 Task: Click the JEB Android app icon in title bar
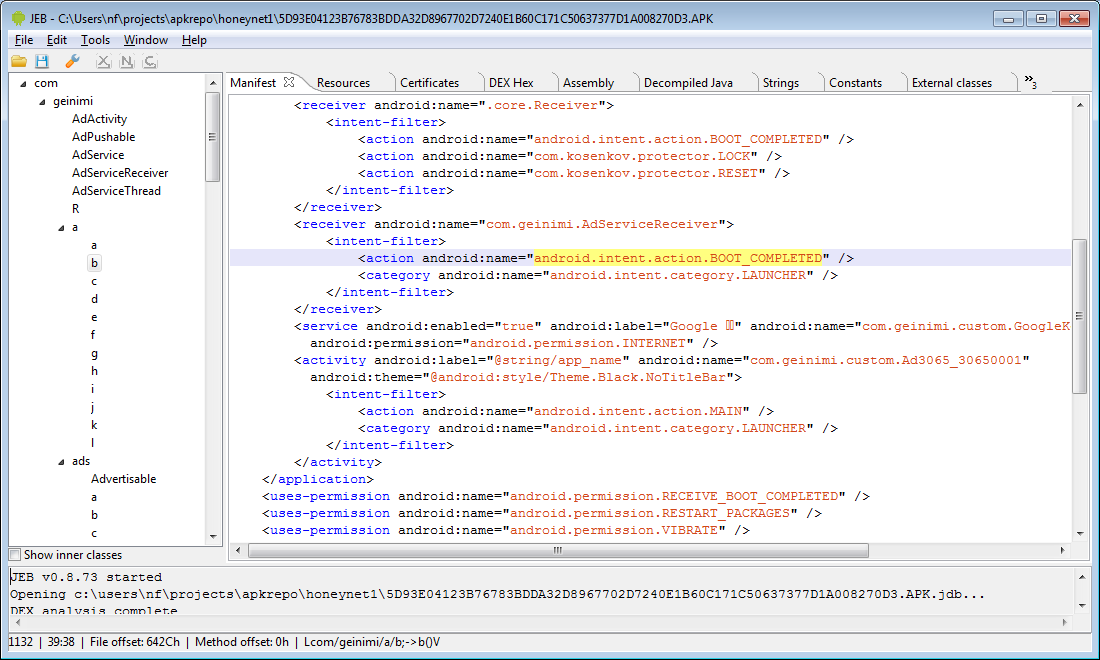(x=18, y=19)
